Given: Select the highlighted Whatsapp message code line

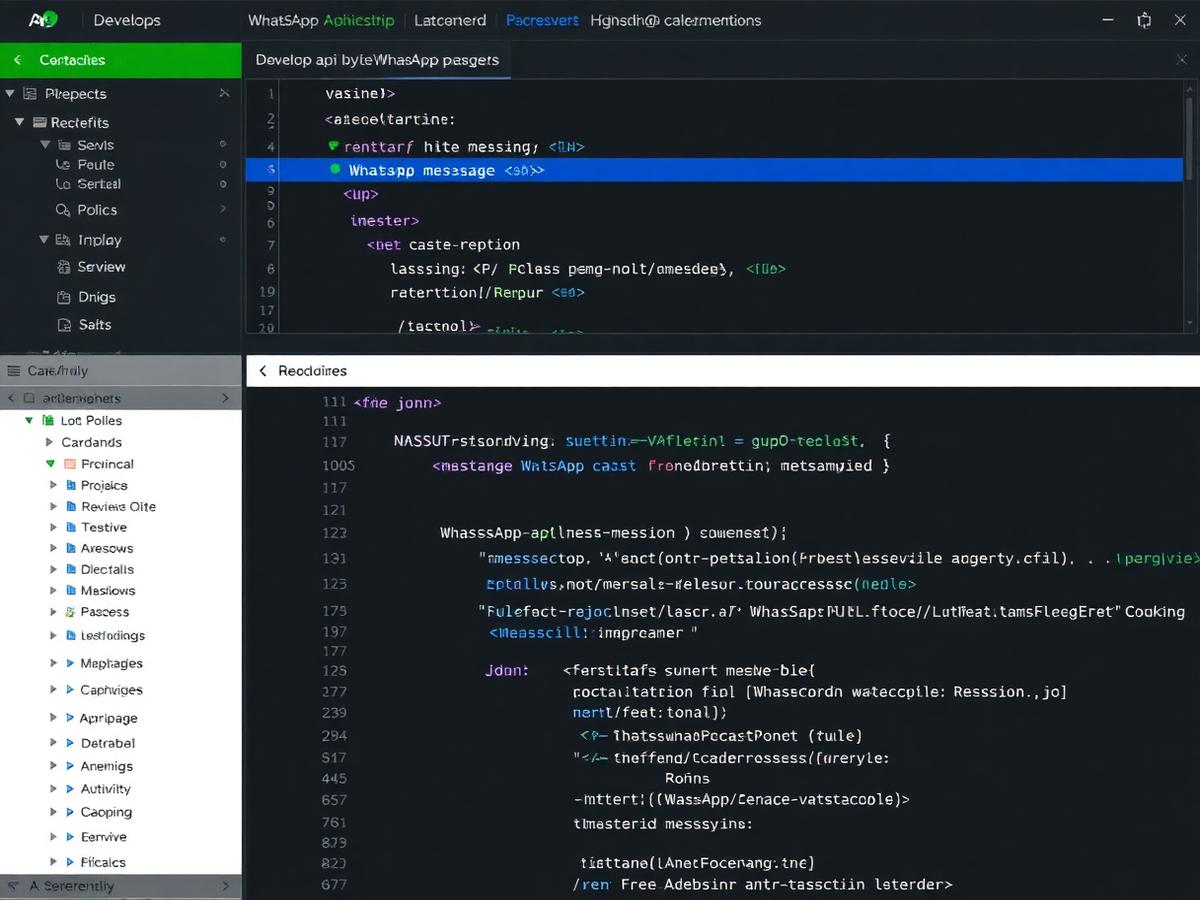Looking at the screenshot, I should (714, 170).
